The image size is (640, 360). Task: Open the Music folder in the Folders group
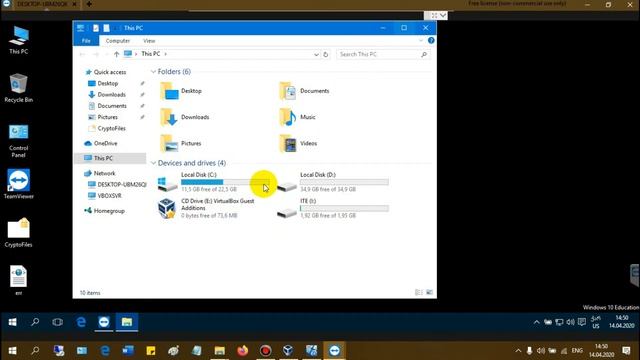298,117
